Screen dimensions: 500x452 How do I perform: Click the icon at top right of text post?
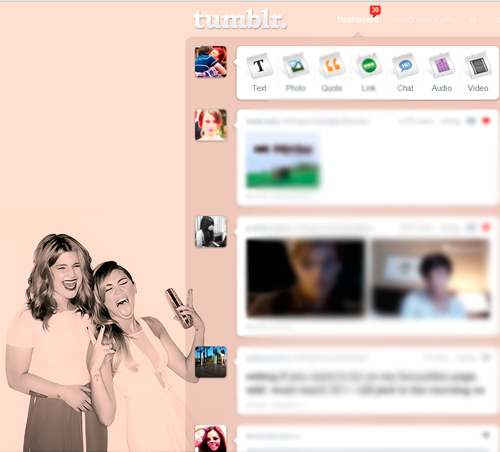coord(486,358)
